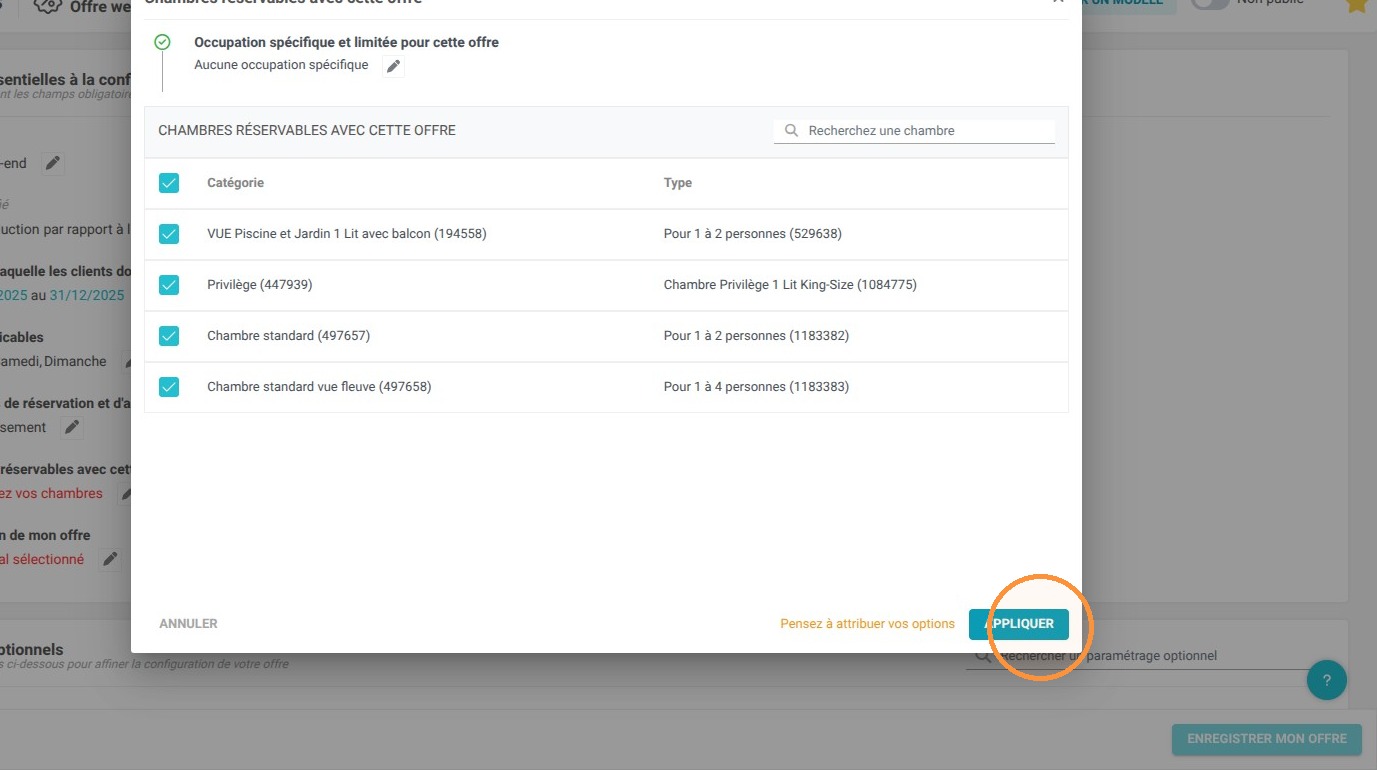The width and height of the screenshot is (1377, 770).
Task: Select "VUE Piscine et Jardin 1 Lit avec balcon (194558)"
Action: click(x=347, y=234)
